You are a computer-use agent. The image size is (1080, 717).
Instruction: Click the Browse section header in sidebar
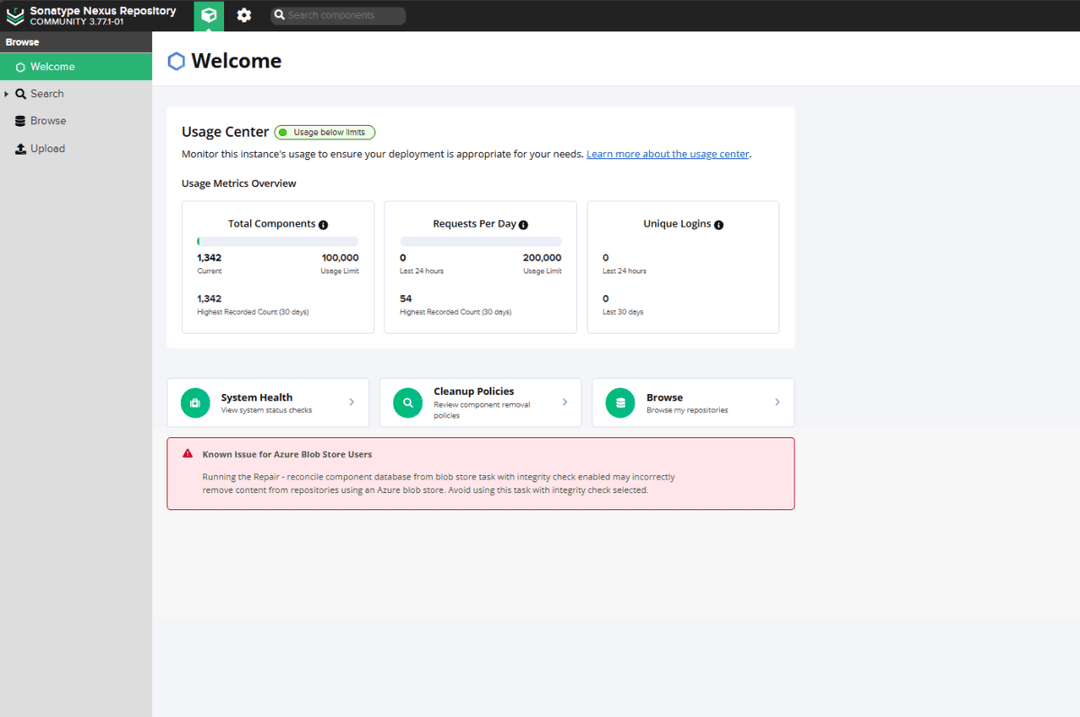76,42
